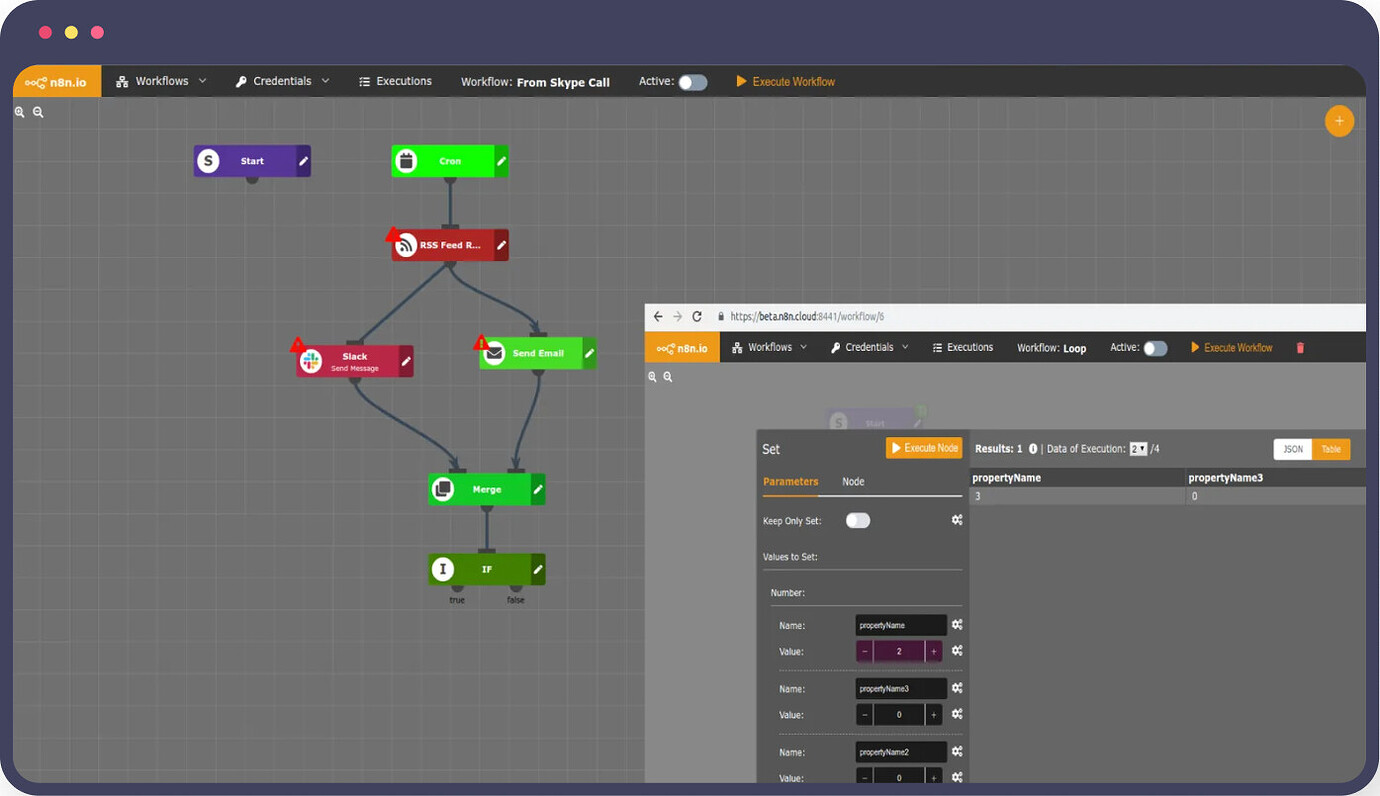The image size is (1380, 796).
Task: Reload the page in the browser window
Action: coord(697,316)
